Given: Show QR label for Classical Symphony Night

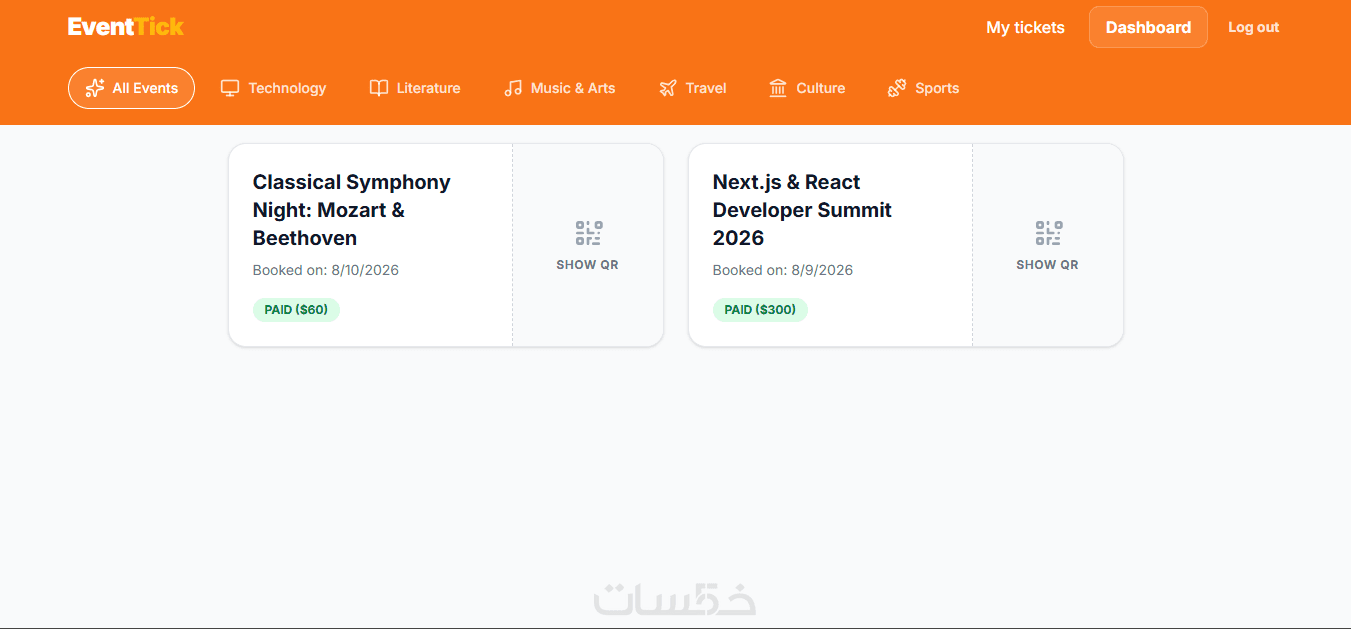Looking at the screenshot, I should (588, 265).
